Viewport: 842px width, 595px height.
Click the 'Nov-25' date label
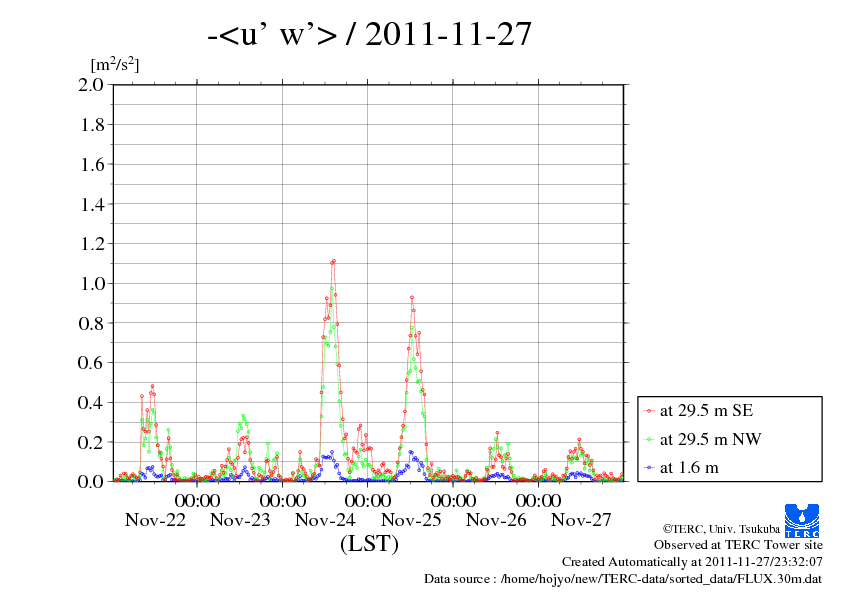point(411,520)
